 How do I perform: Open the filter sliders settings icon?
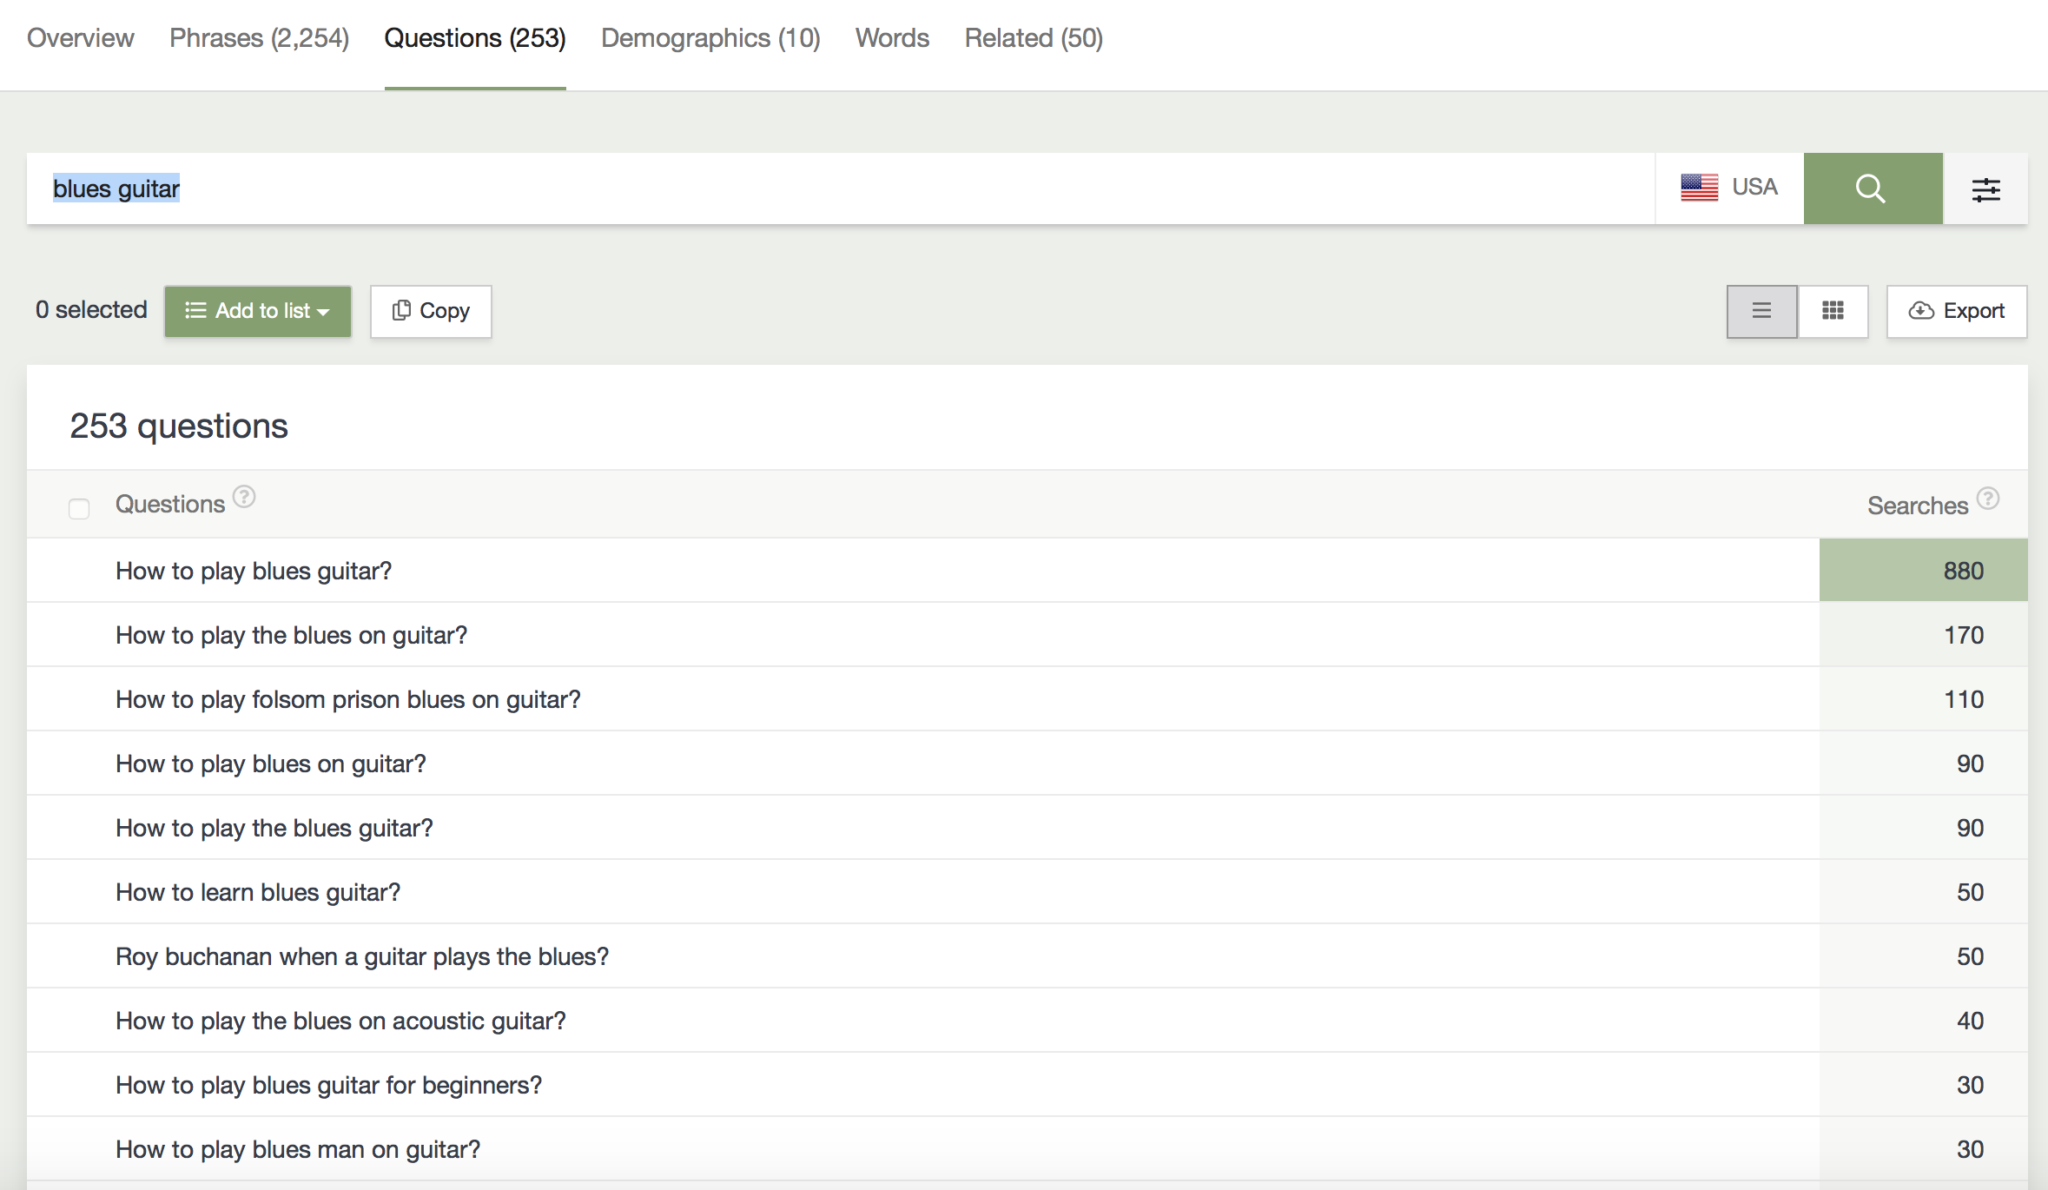pyautogui.click(x=1985, y=189)
